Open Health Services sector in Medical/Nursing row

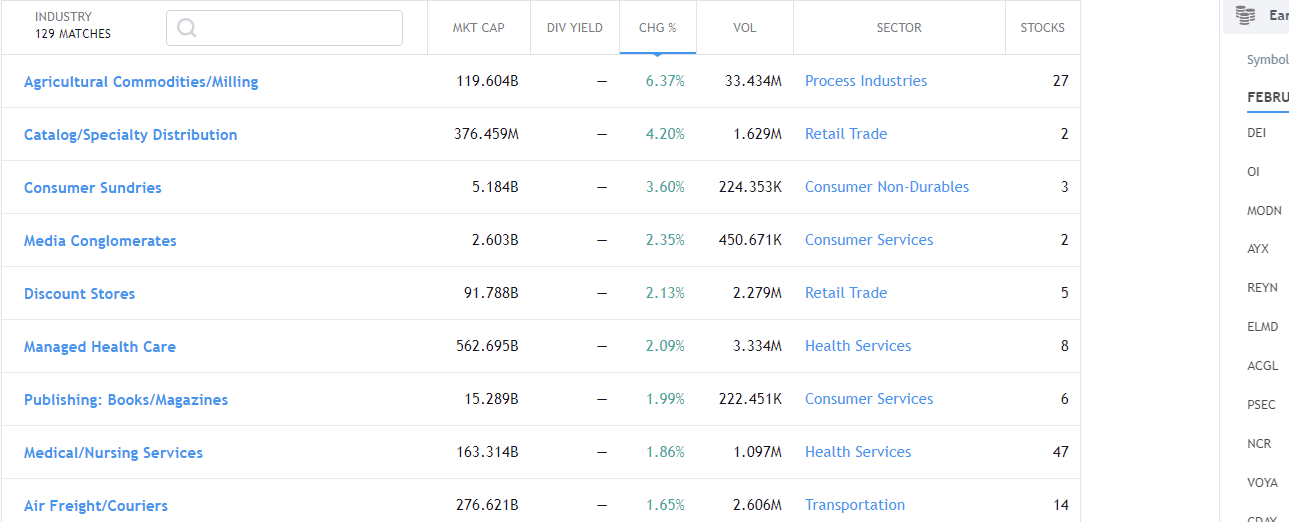858,452
